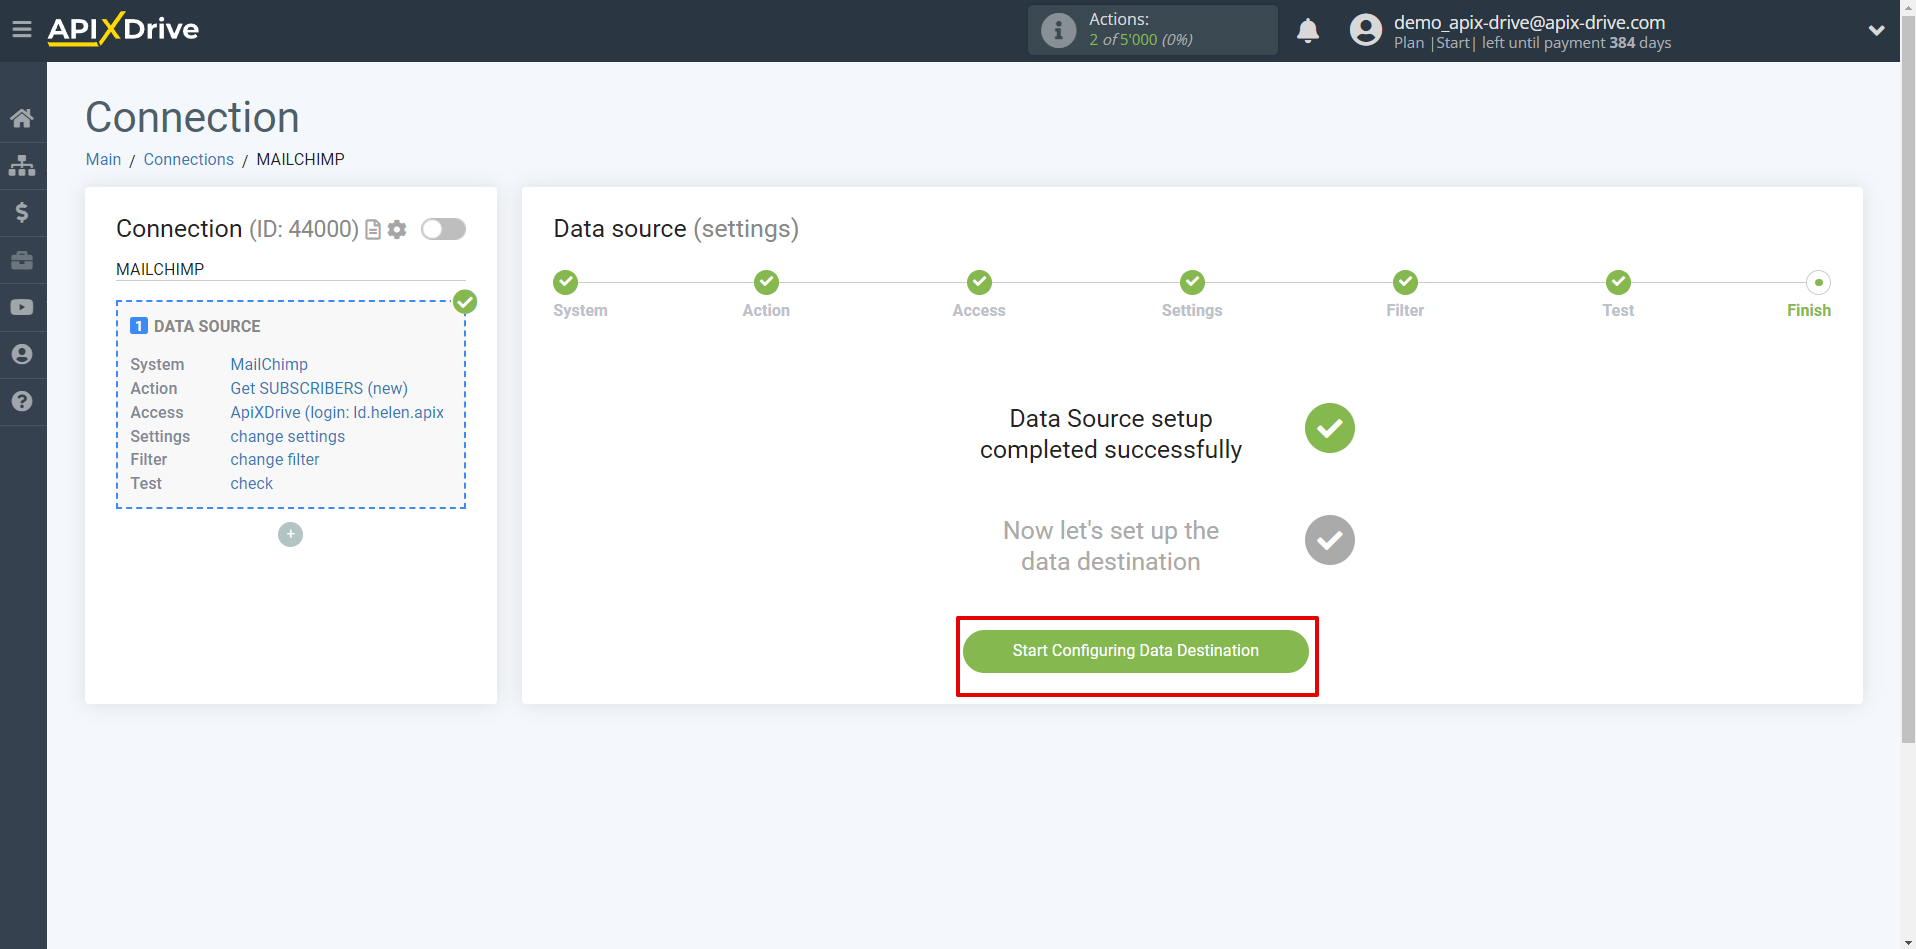Click the connection document copy icon
This screenshot has width=1916, height=949.
point(373,230)
